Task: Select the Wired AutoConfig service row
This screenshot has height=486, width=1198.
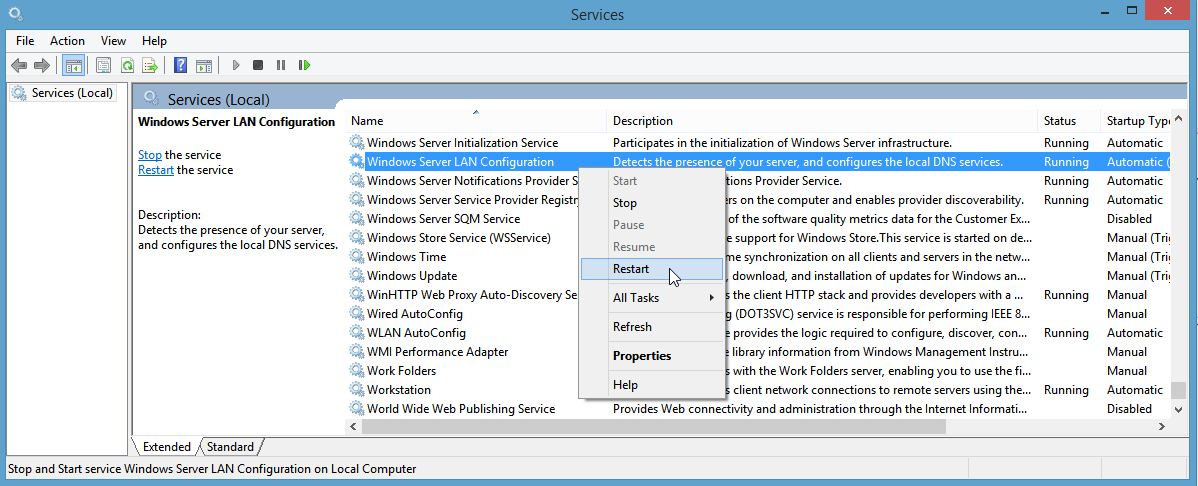Action: (x=758, y=314)
